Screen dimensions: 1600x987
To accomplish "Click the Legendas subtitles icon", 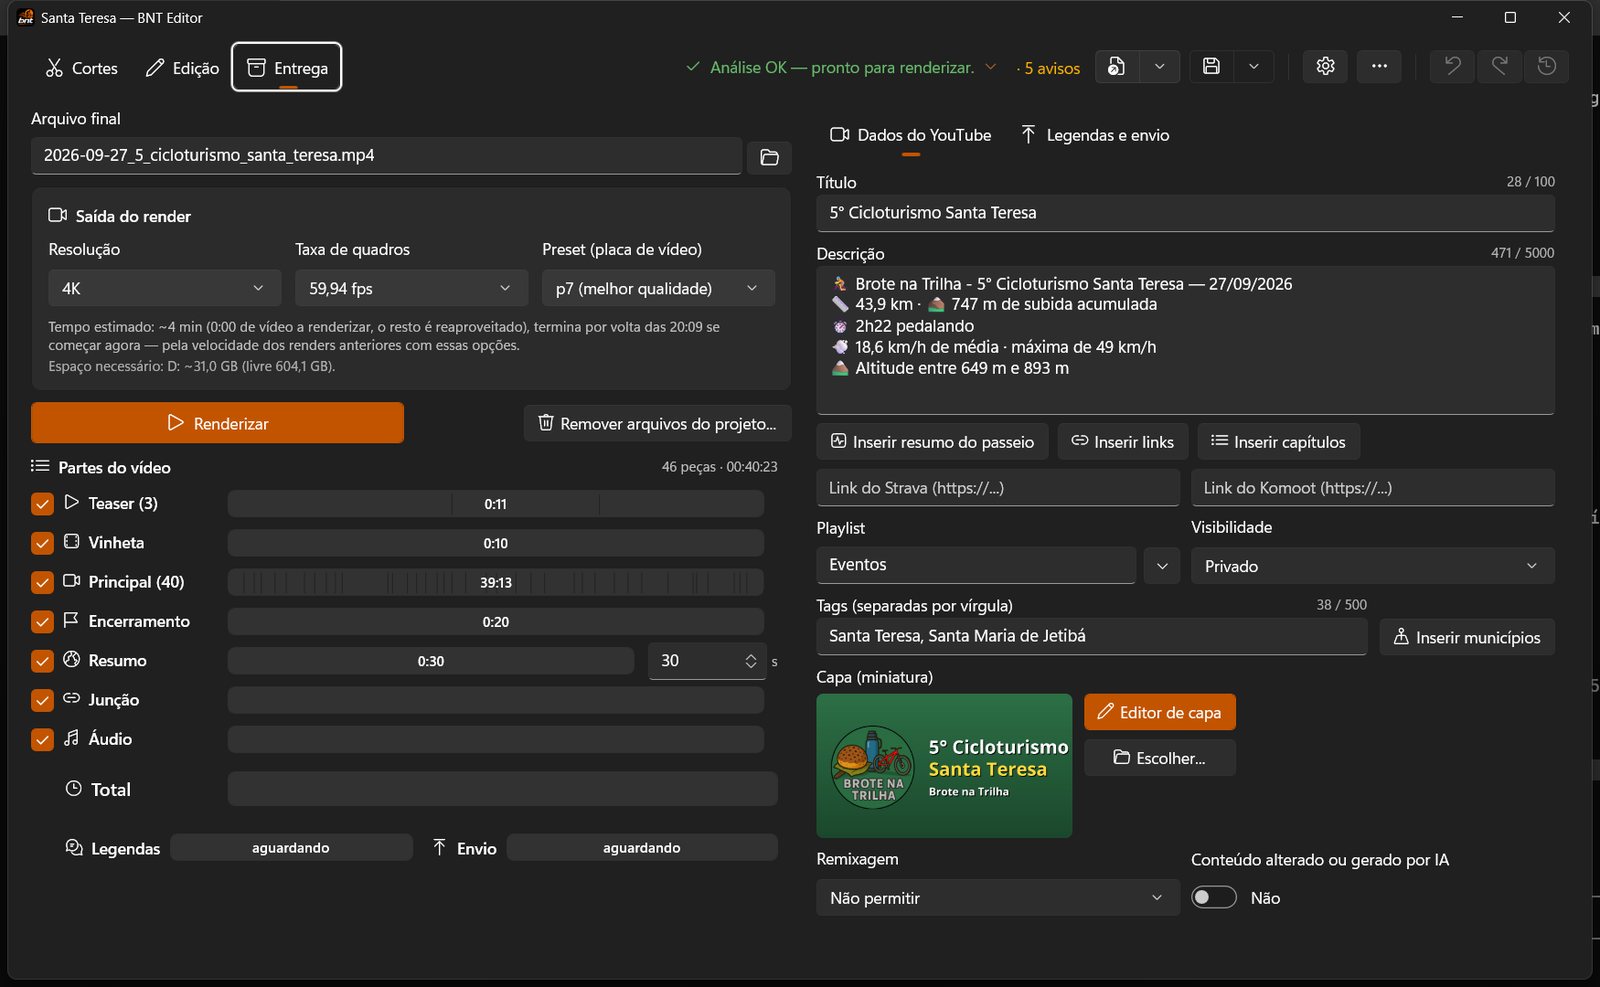I will click(74, 848).
